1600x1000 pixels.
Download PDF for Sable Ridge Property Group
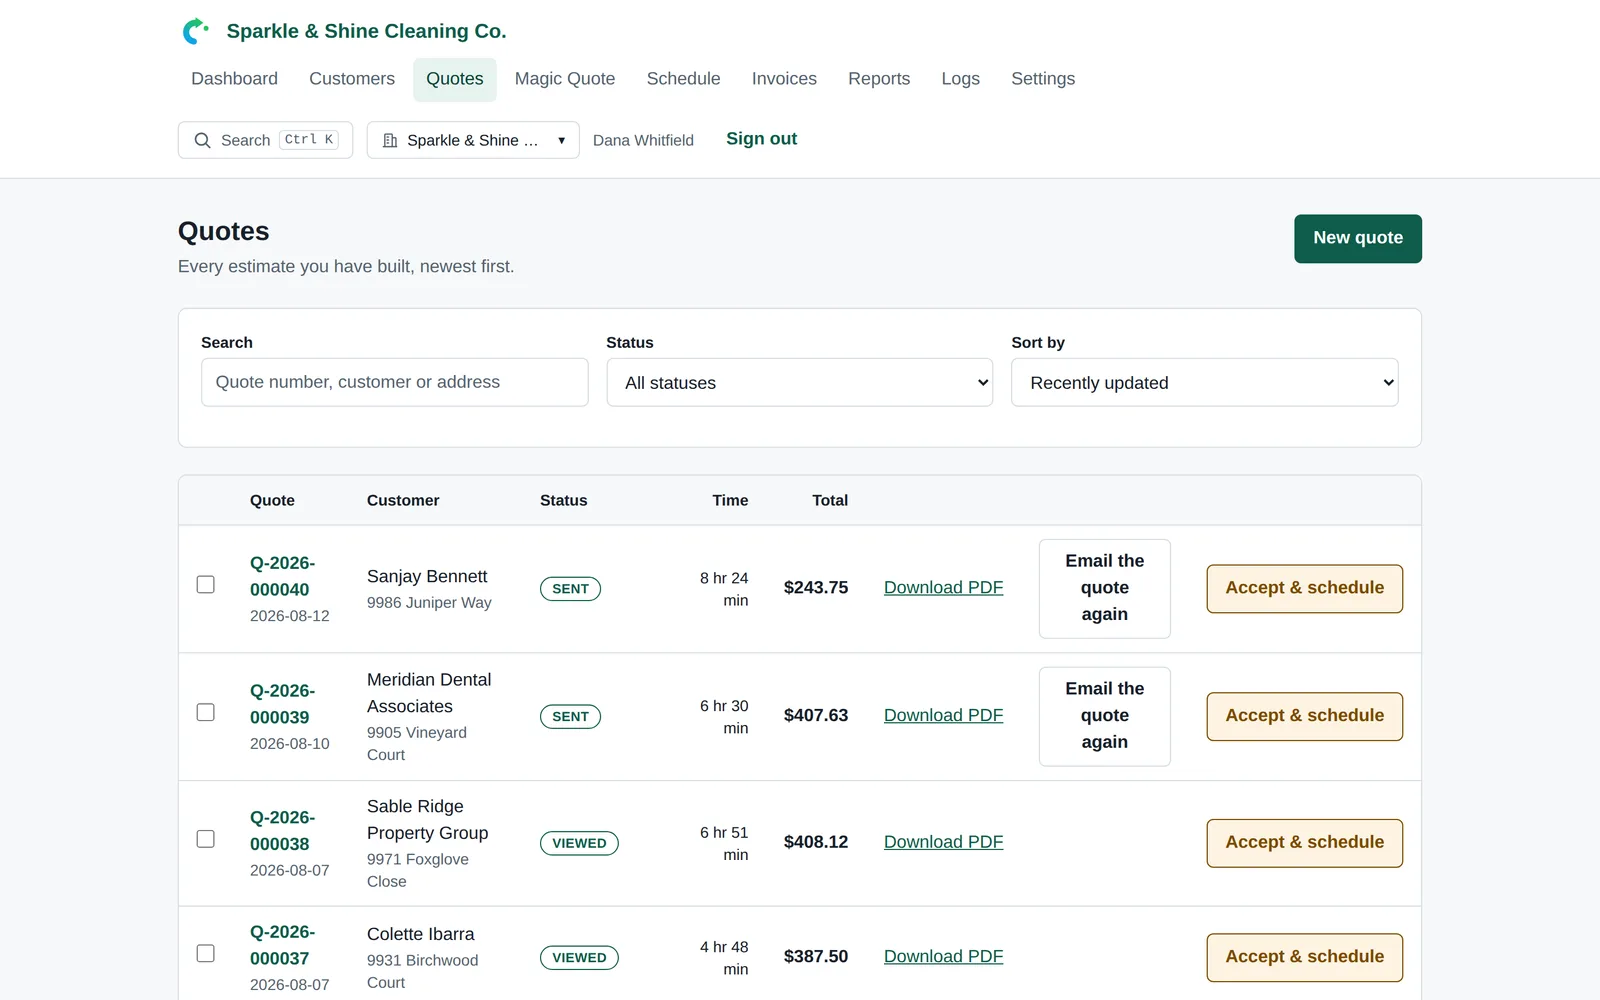(943, 843)
